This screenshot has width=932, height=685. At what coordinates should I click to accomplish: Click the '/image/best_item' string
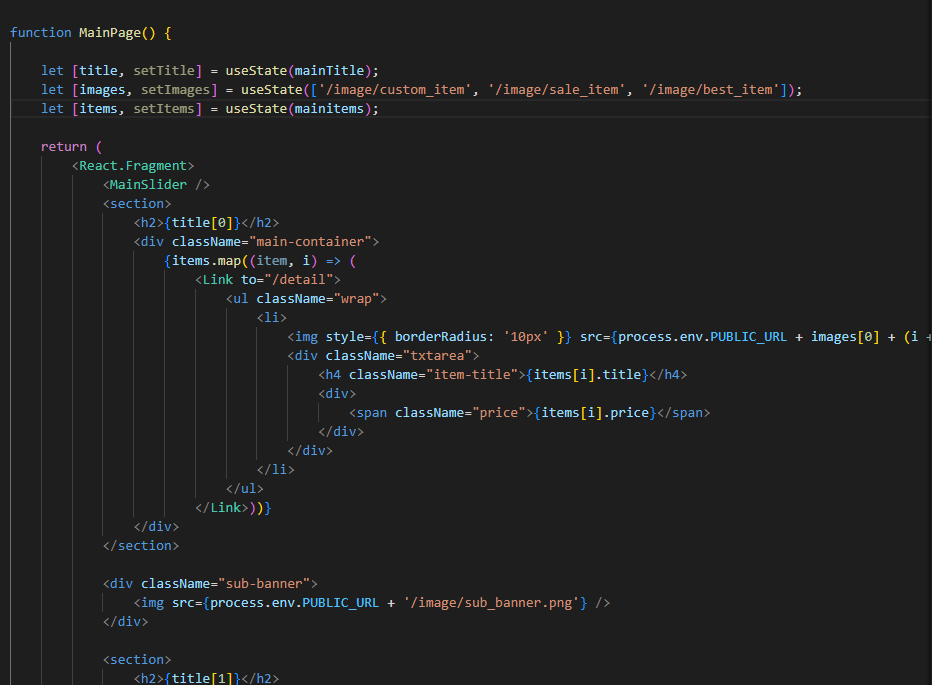tap(710, 90)
